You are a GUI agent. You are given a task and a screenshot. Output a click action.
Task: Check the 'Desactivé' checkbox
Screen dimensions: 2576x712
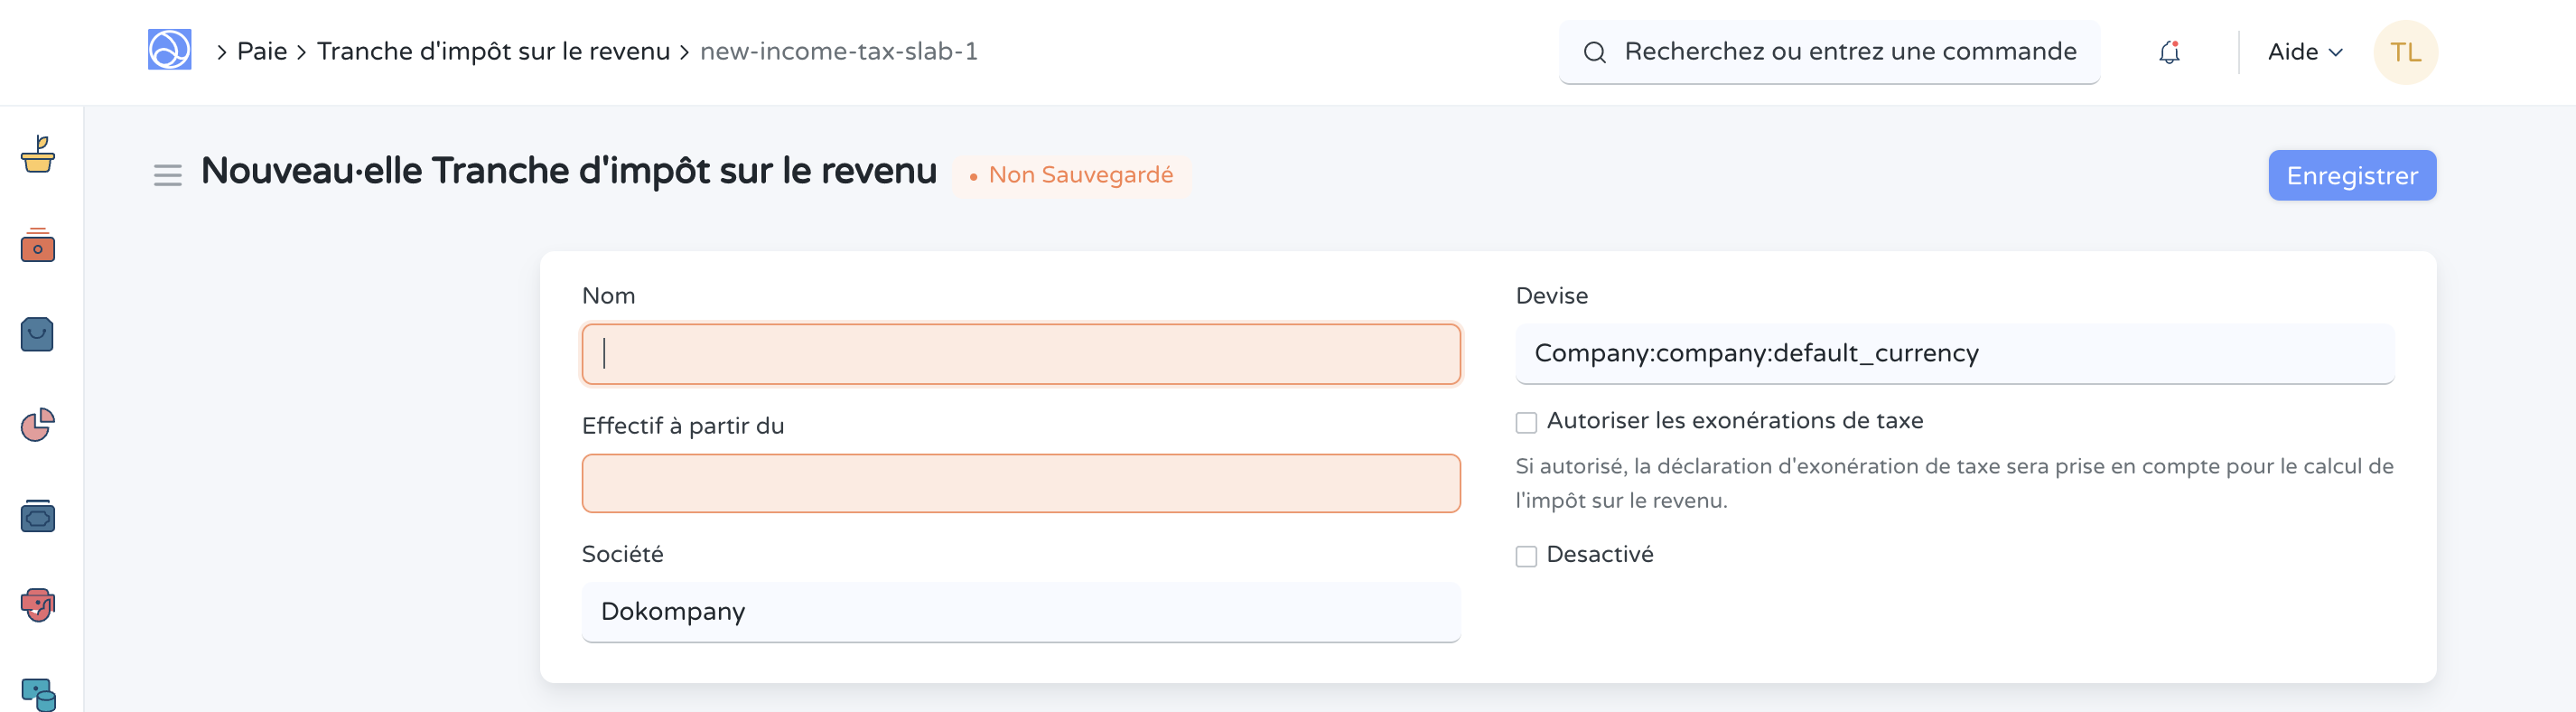point(1526,556)
